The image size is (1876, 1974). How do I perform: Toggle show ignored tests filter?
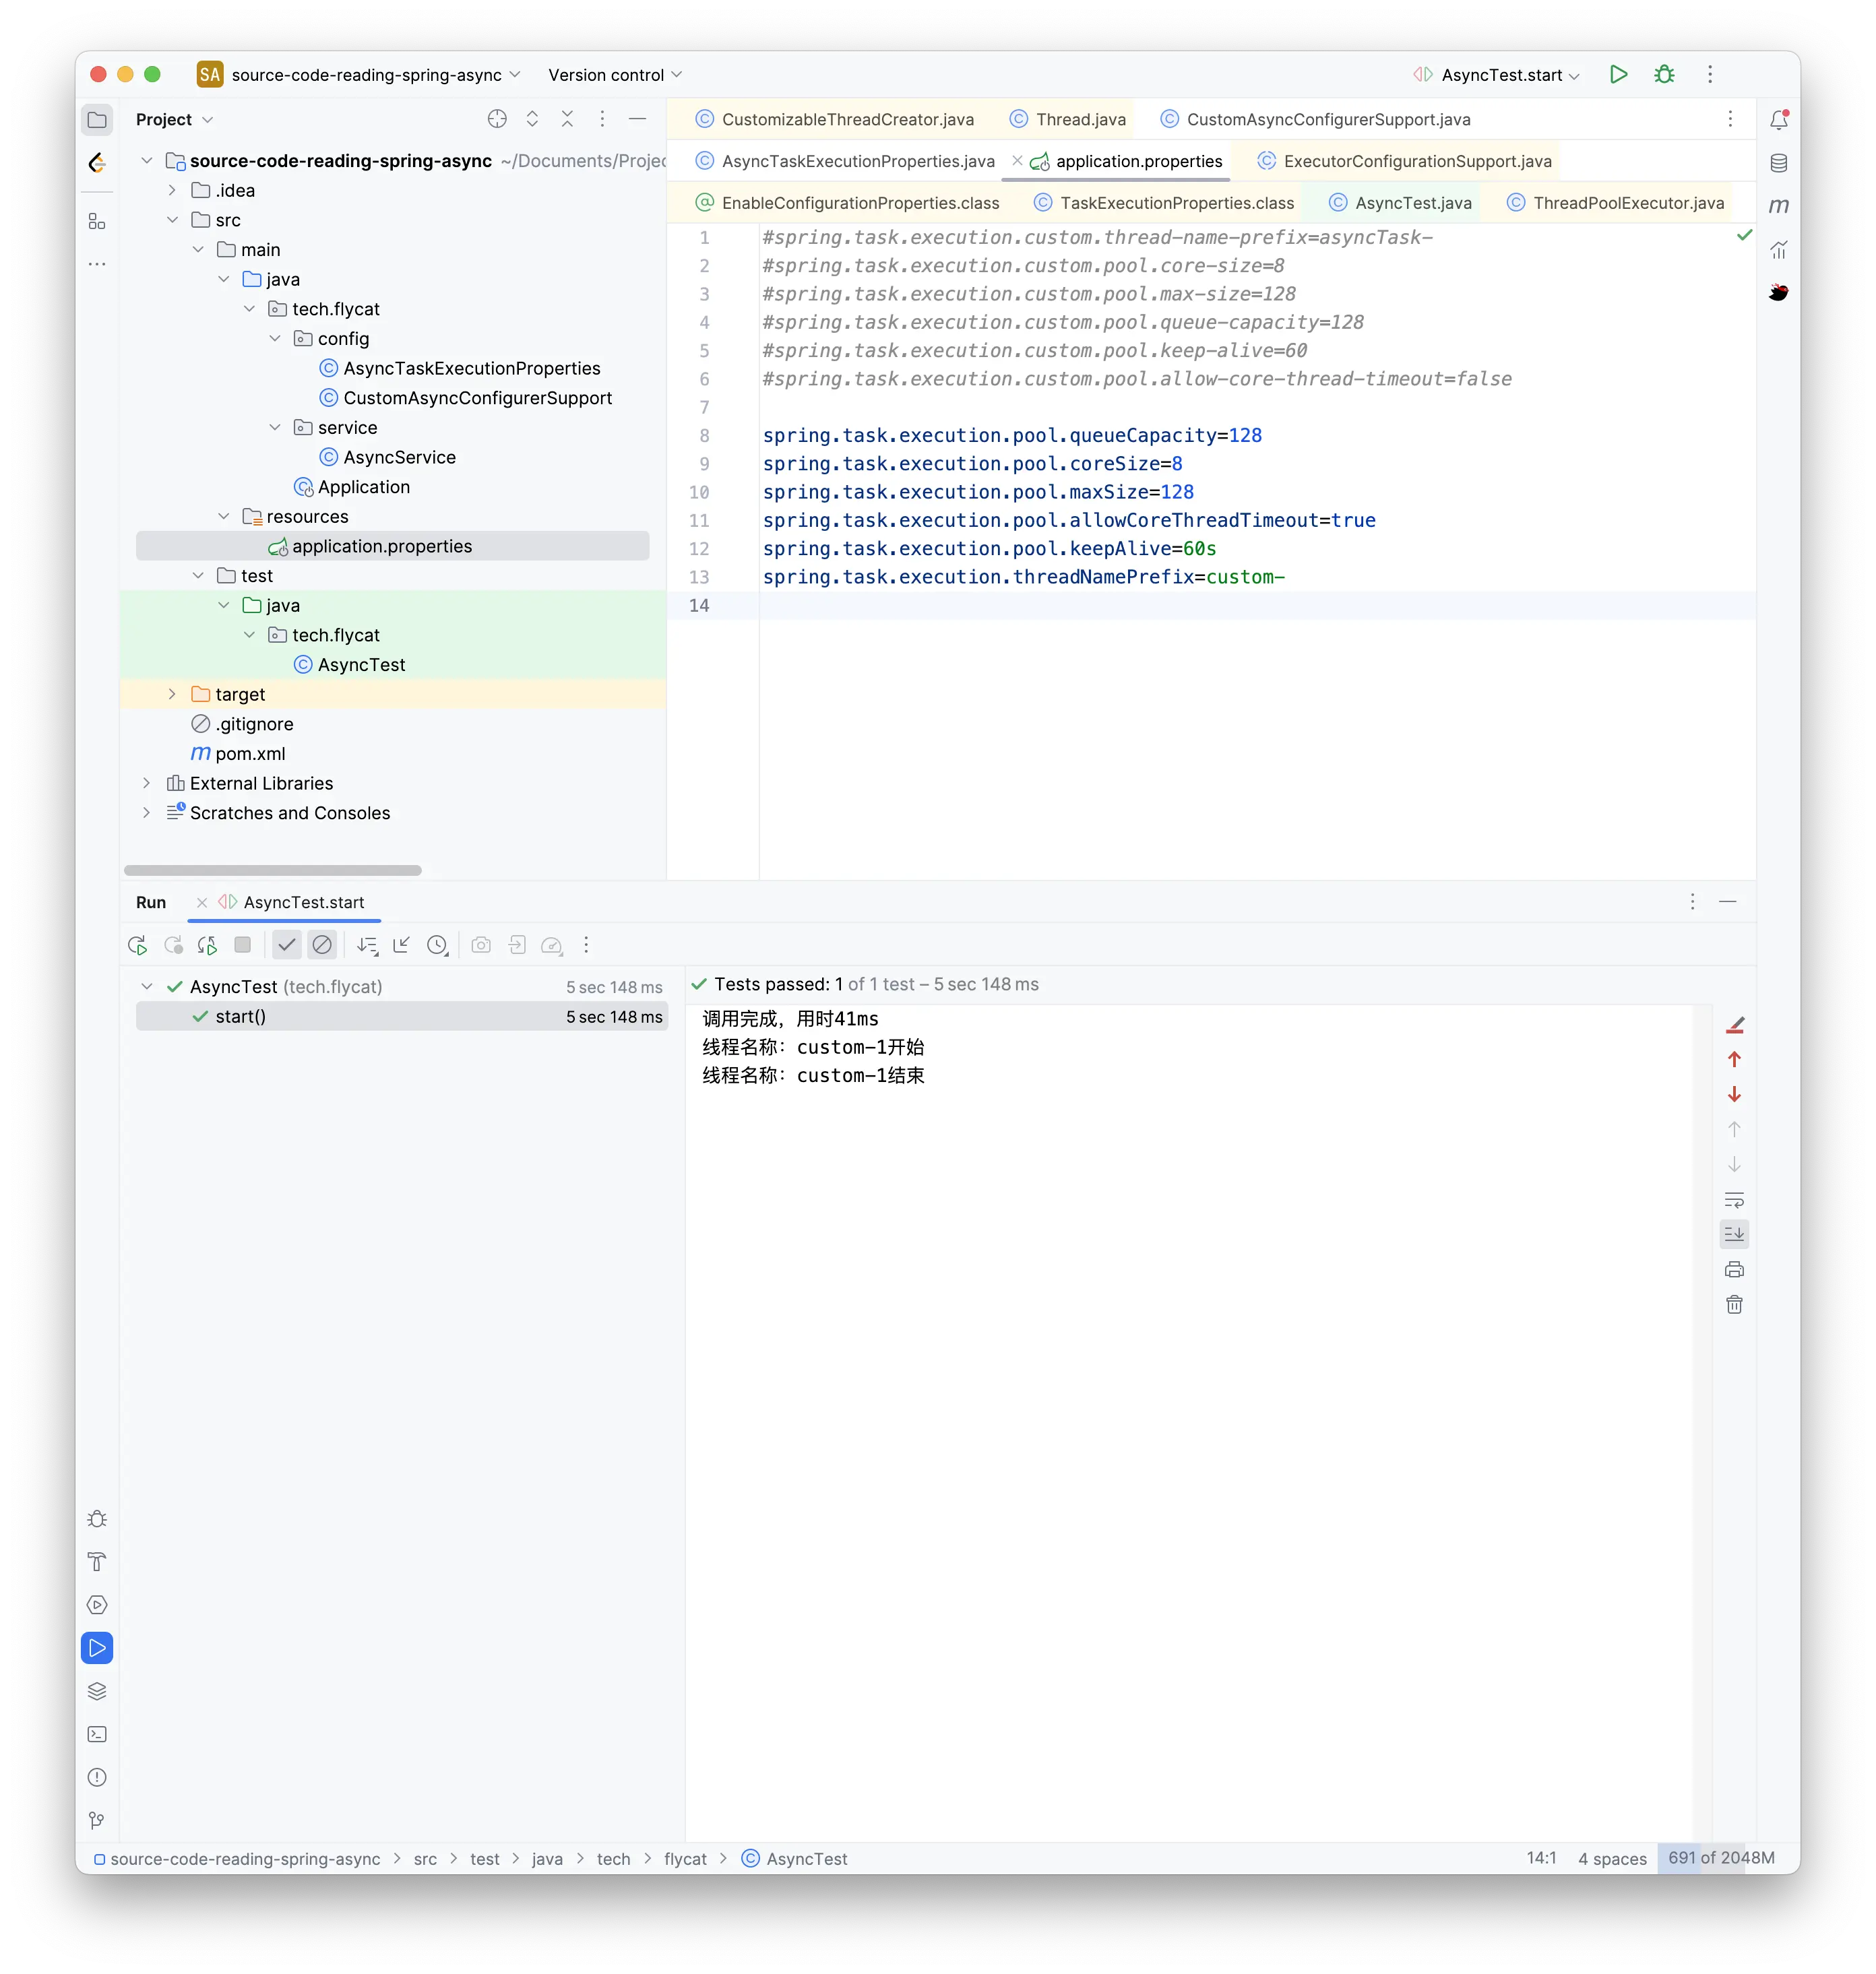(322, 945)
